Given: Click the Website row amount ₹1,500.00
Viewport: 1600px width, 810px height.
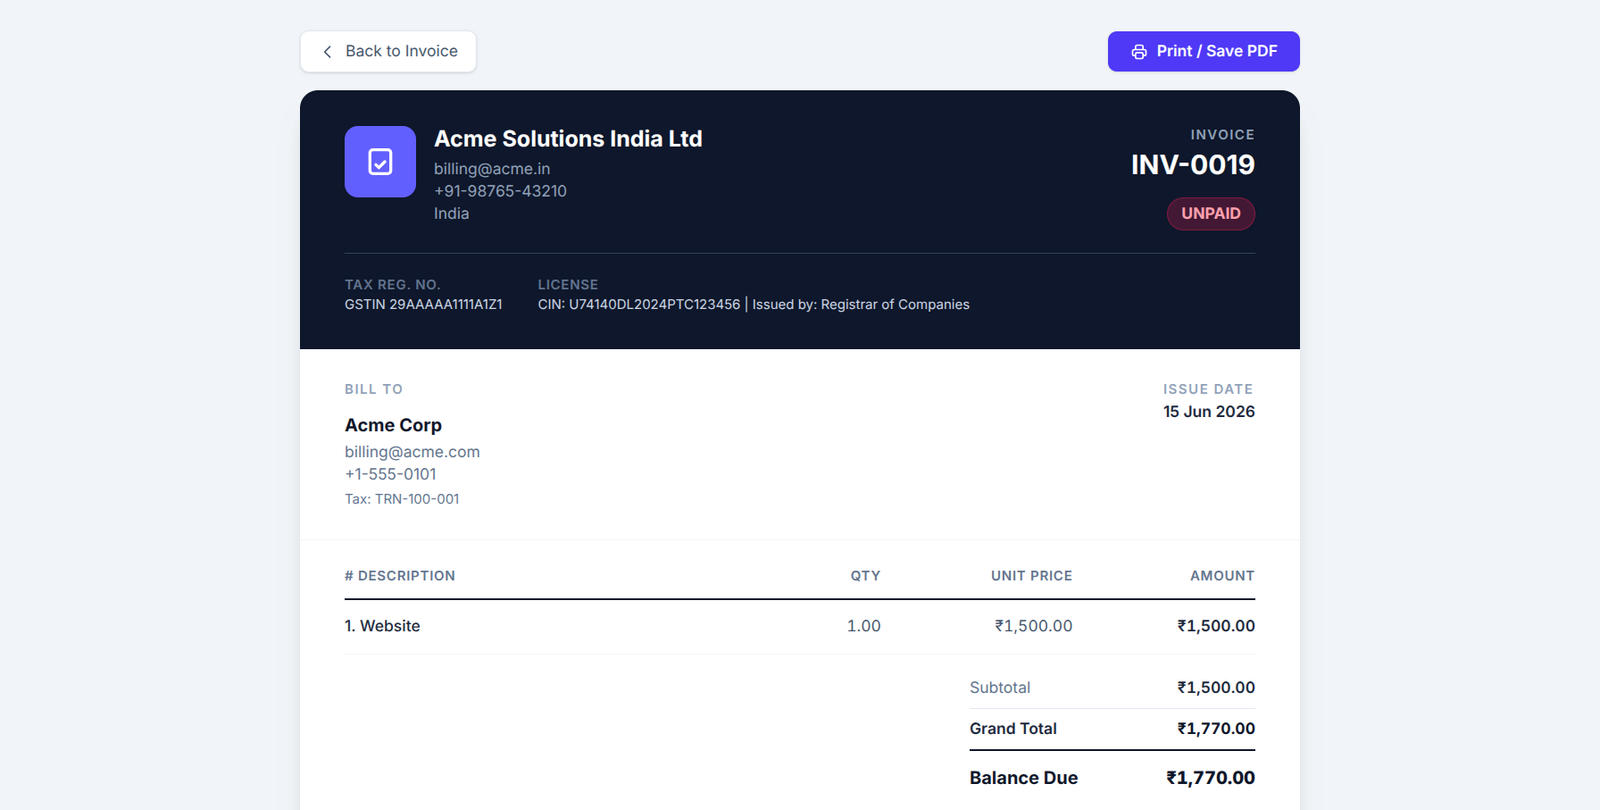Looking at the screenshot, I should point(1215,626).
